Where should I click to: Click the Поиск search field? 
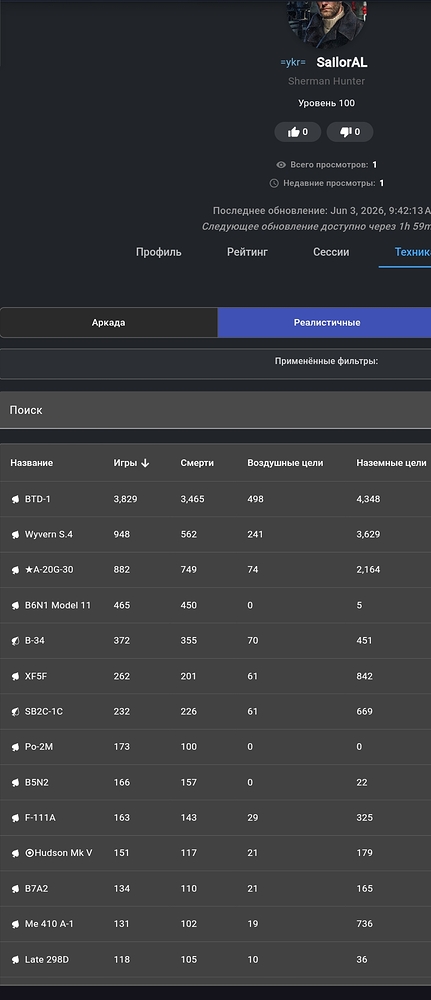(216, 410)
